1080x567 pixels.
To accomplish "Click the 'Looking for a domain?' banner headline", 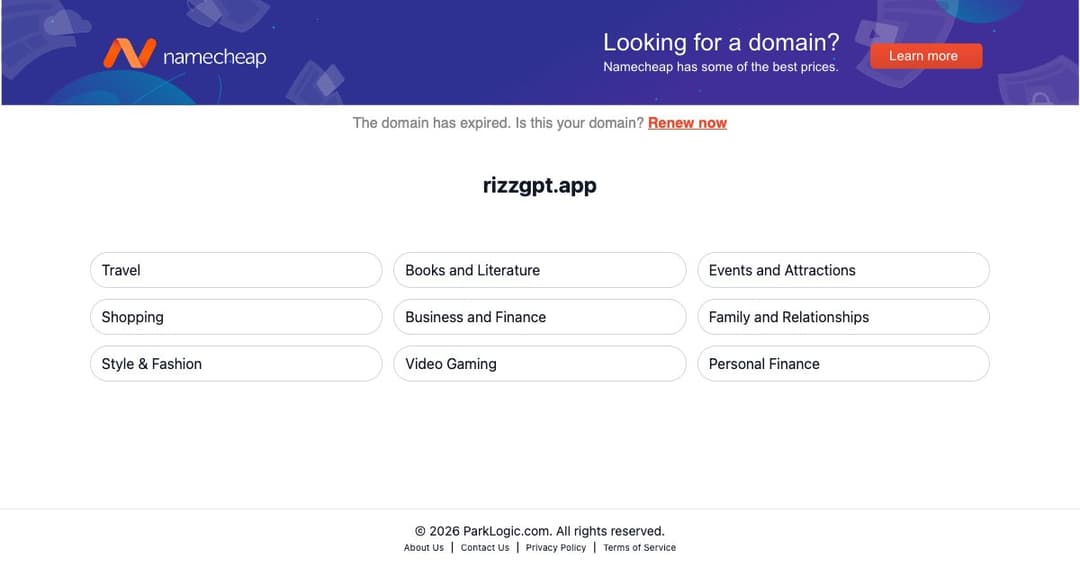I will point(721,42).
